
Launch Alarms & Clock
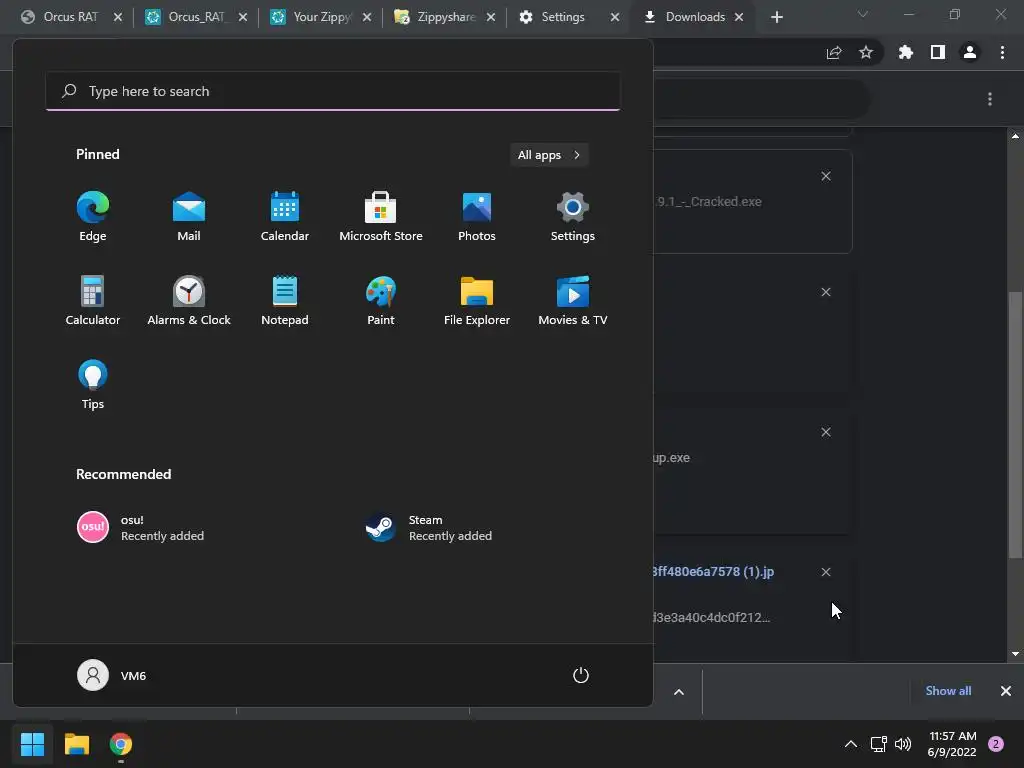coord(189,301)
